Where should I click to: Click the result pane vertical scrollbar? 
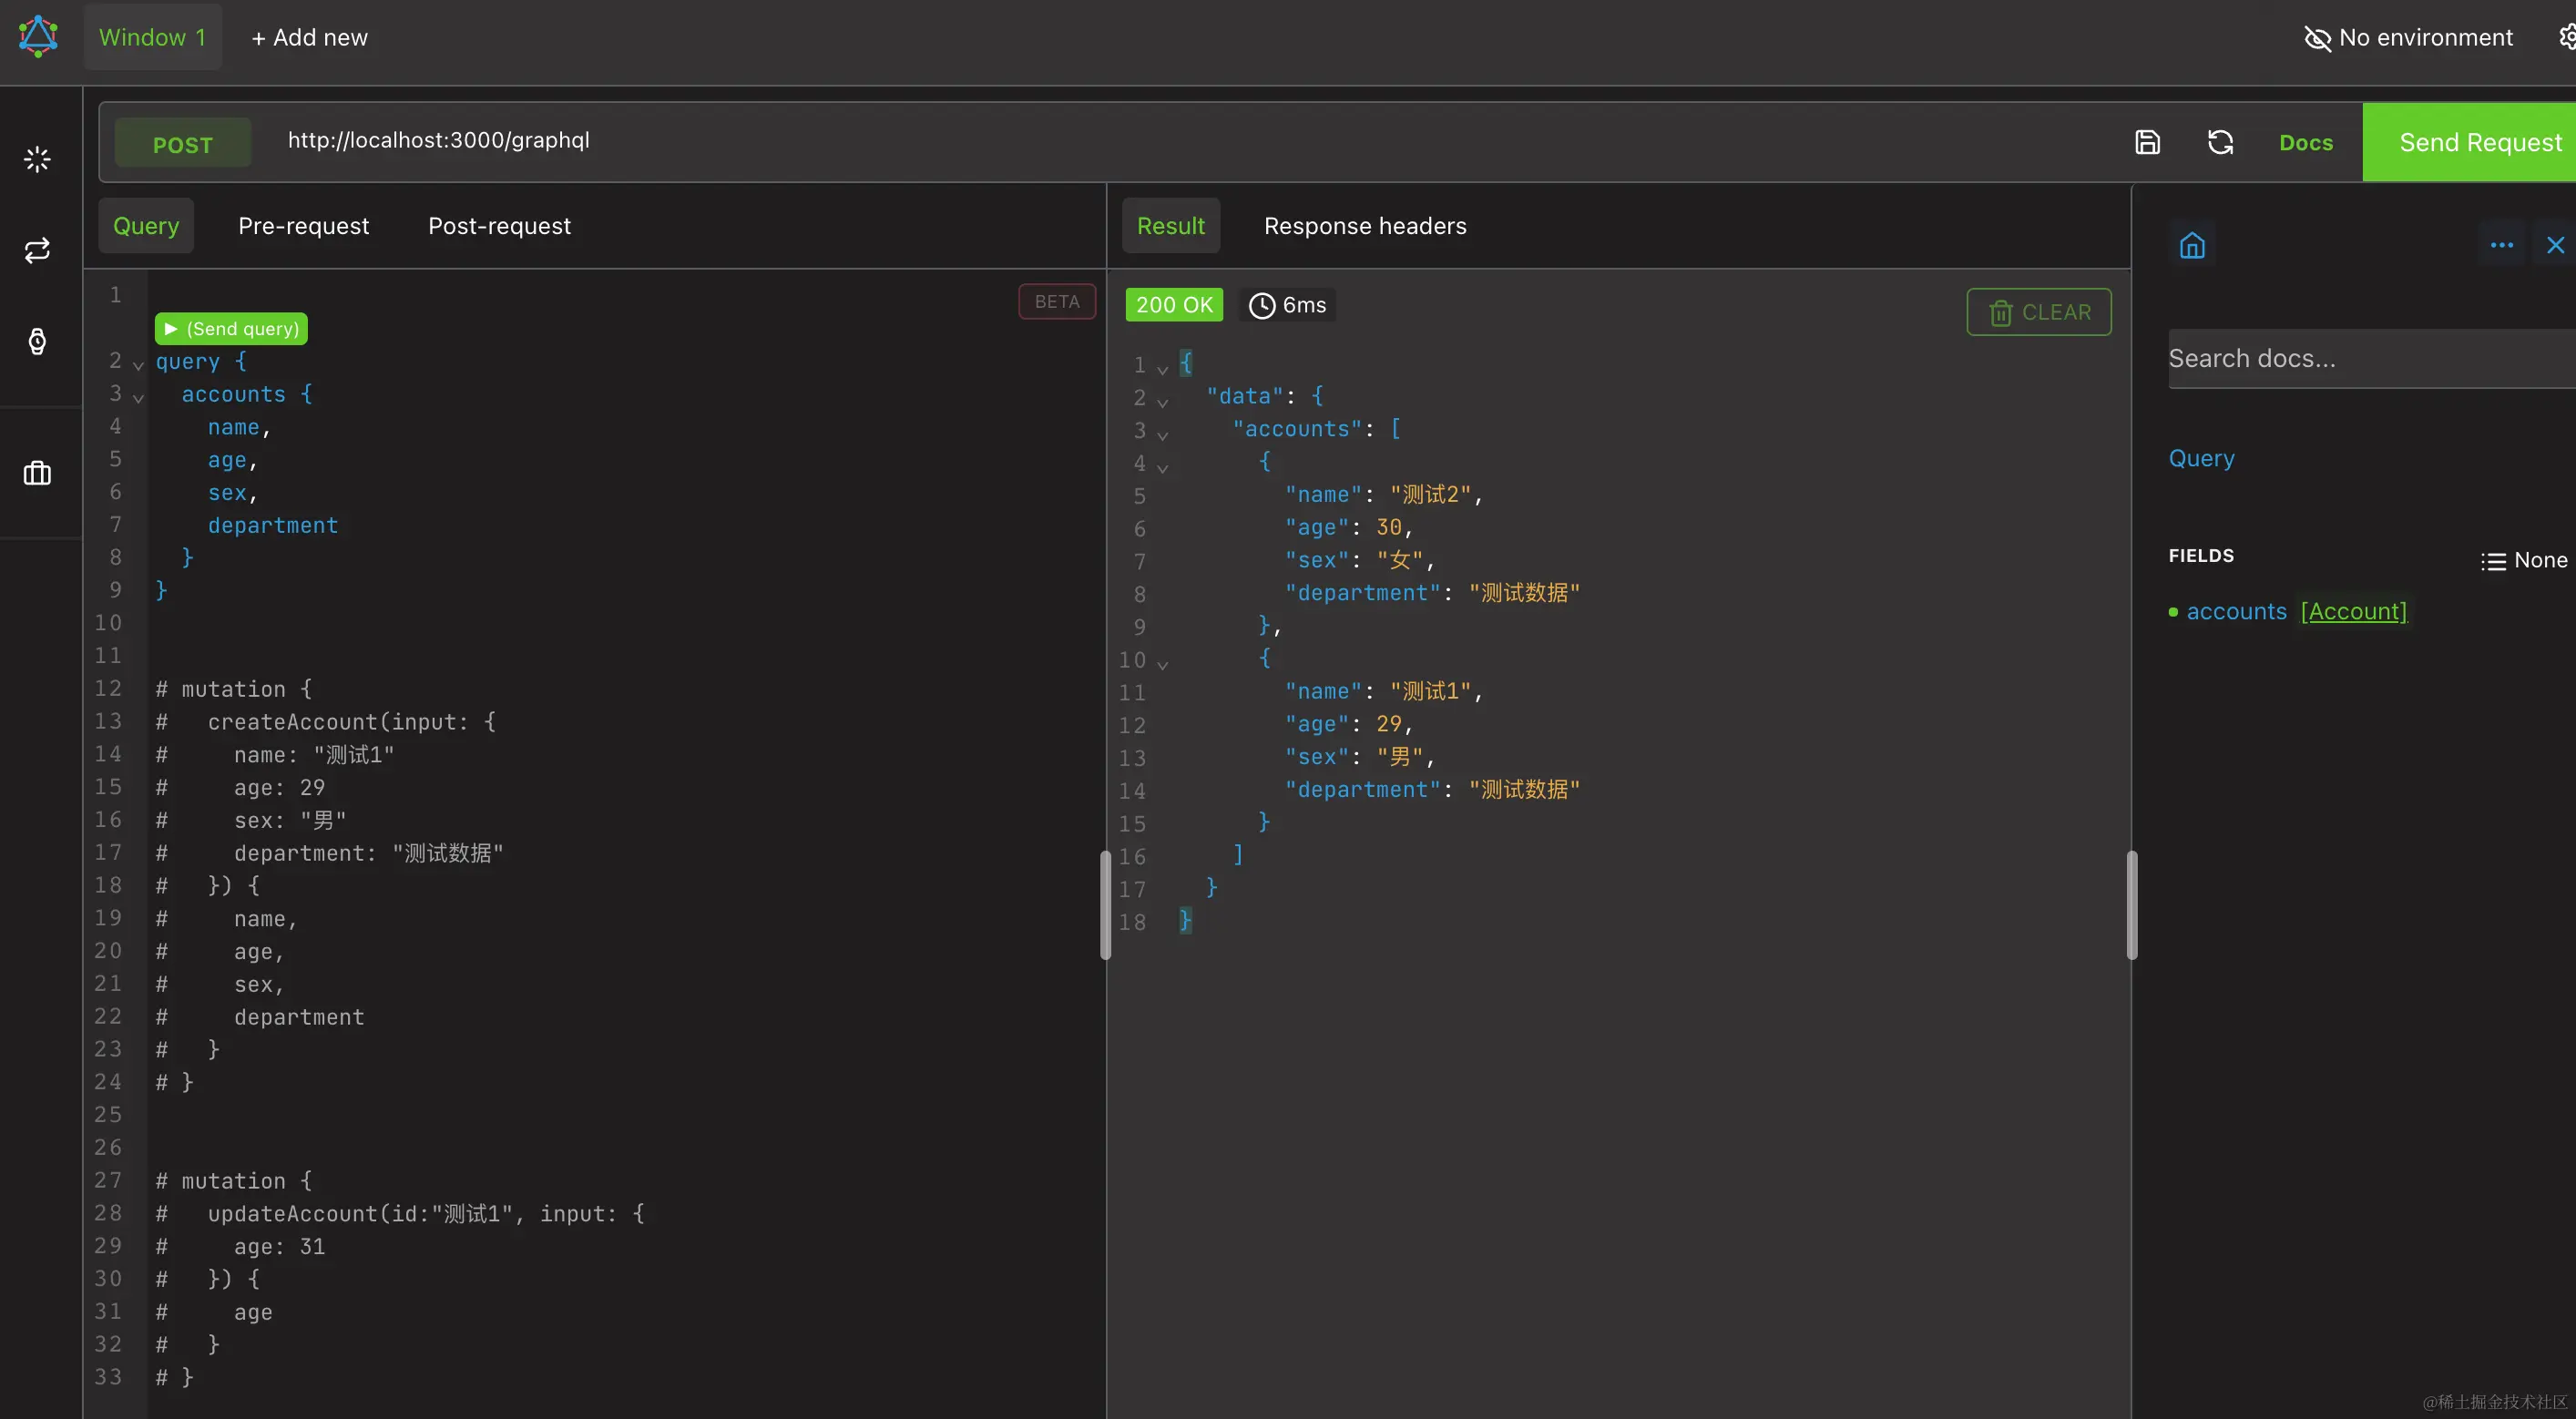pos(2131,905)
